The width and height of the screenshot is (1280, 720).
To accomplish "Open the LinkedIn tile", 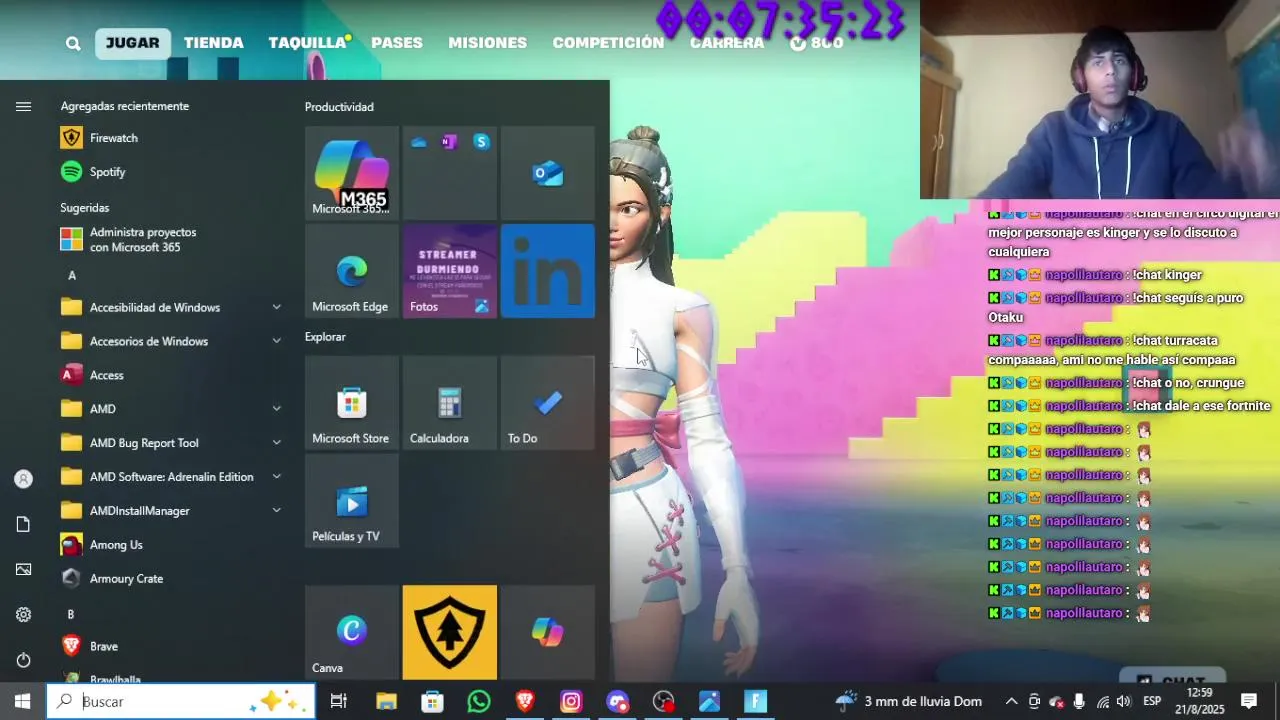I will (547, 270).
